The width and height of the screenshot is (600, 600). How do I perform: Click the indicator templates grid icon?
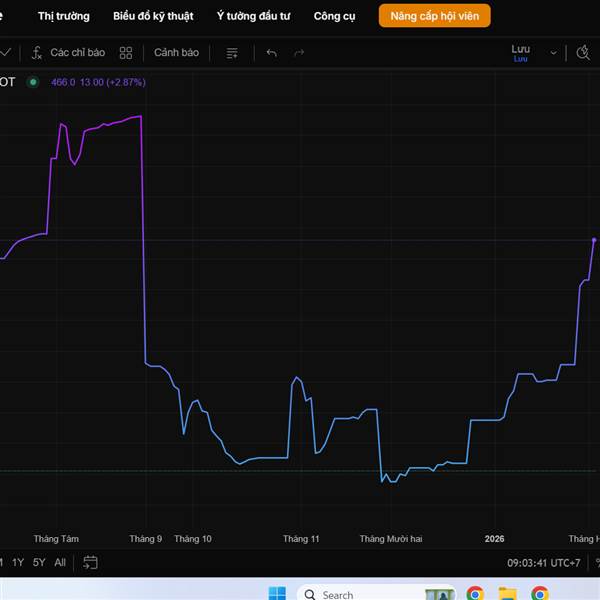pos(126,52)
